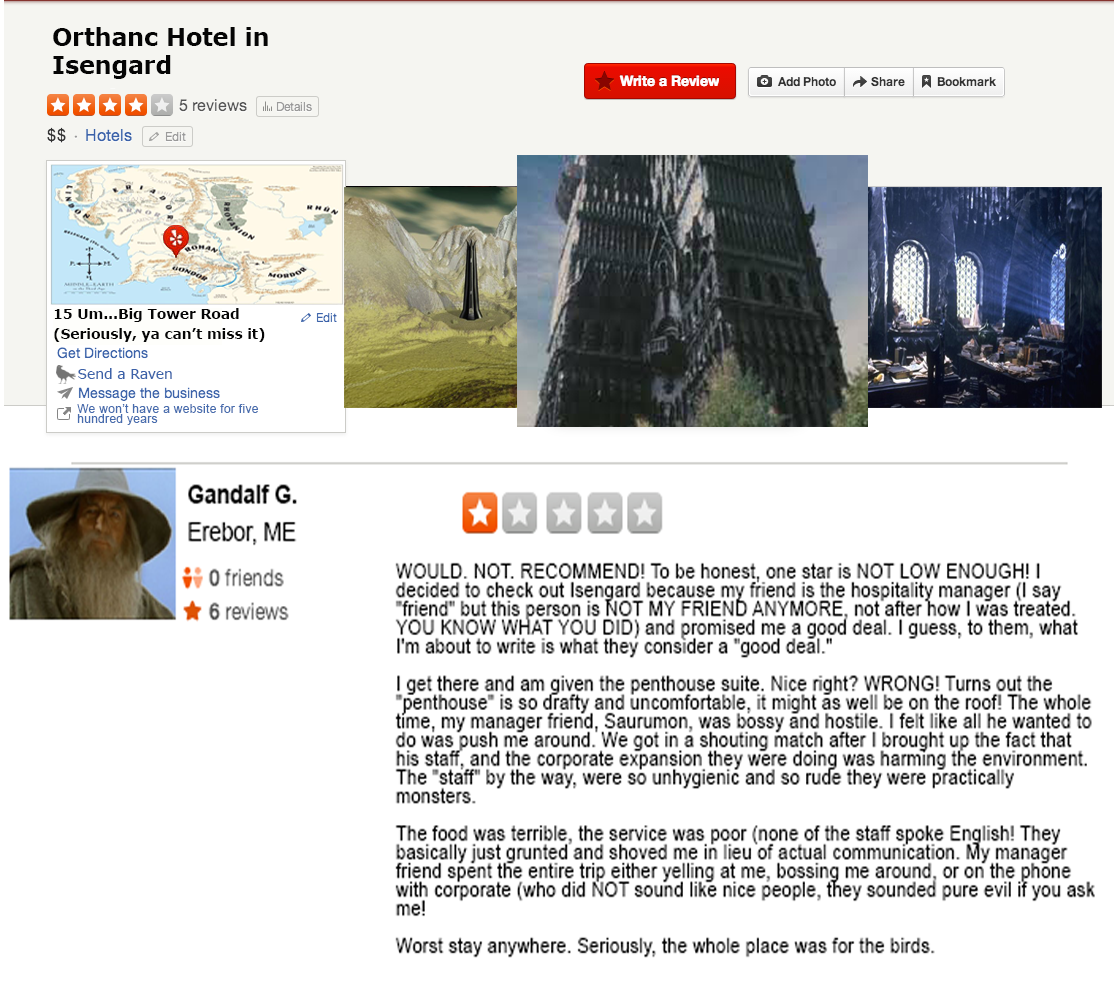The height and width of the screenshot is (999, 1117).
Task: Click the red map pin on map
Action: pos(175,240)
